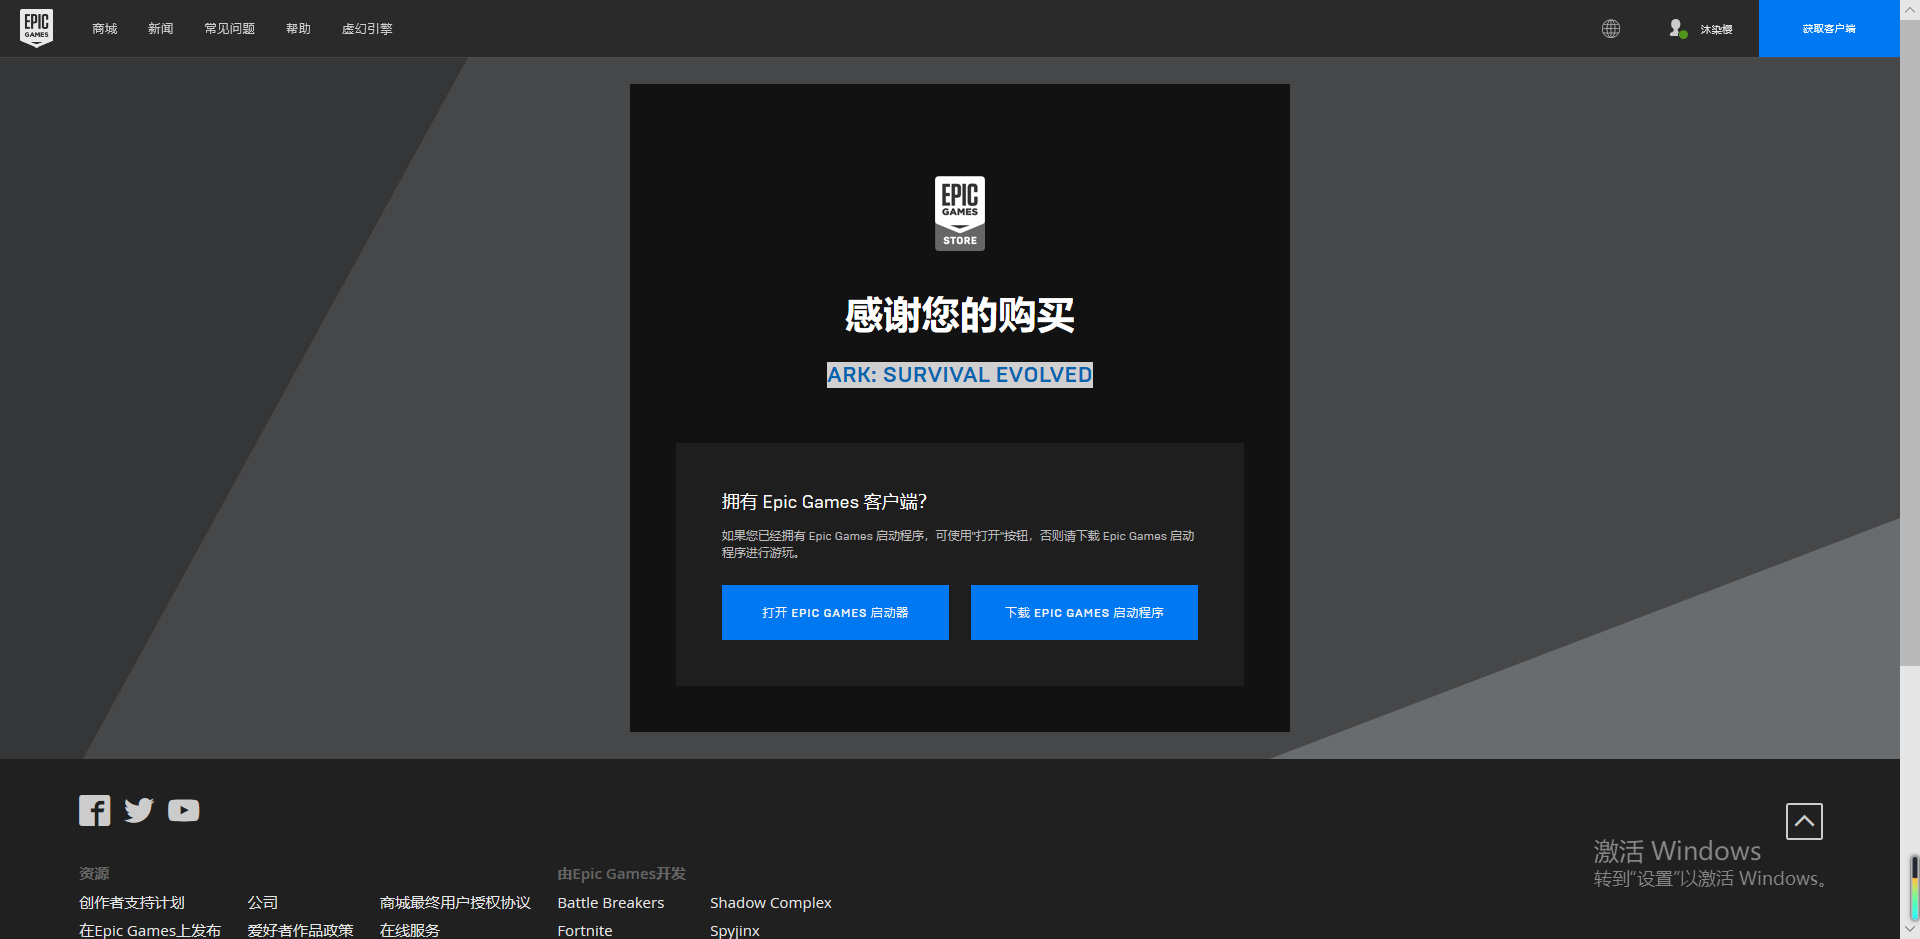Open Epic's YouTube channel via footer icon
The height and width of the screenshot is (939, 1920).
(x=184, y=810)
